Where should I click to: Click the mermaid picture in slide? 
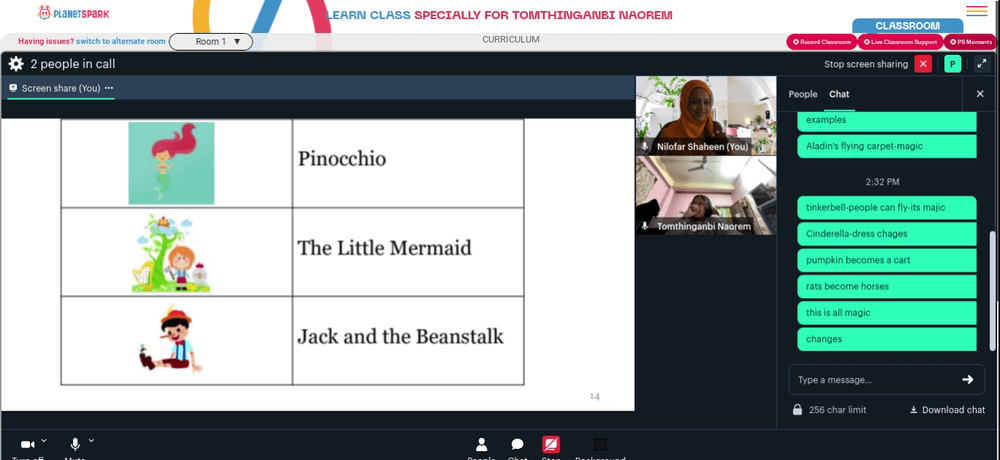(x=171, y=163)
